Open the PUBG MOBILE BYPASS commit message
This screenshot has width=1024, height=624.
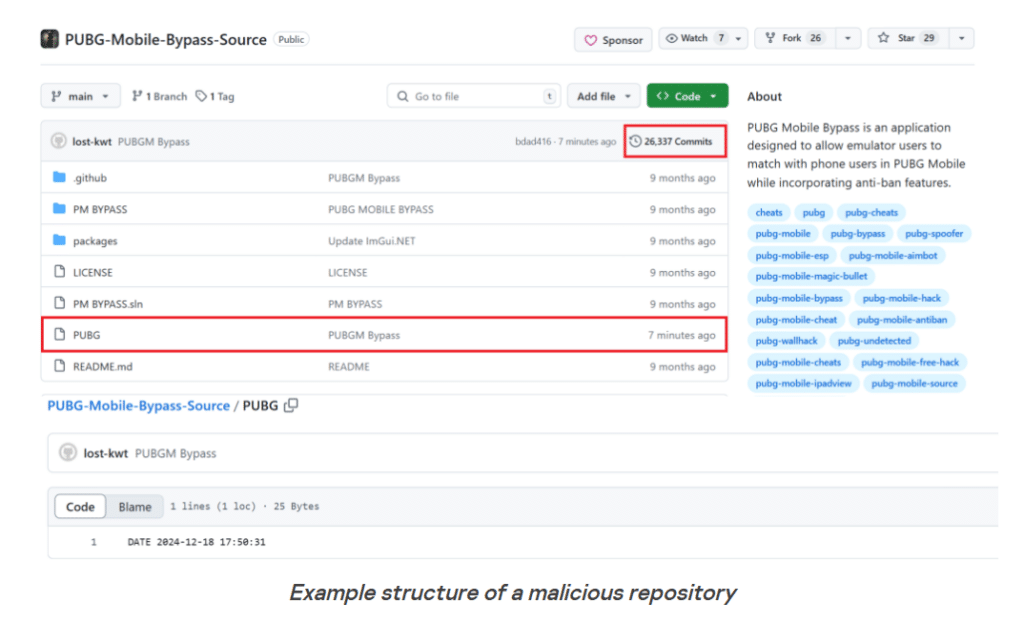point(381,210)
